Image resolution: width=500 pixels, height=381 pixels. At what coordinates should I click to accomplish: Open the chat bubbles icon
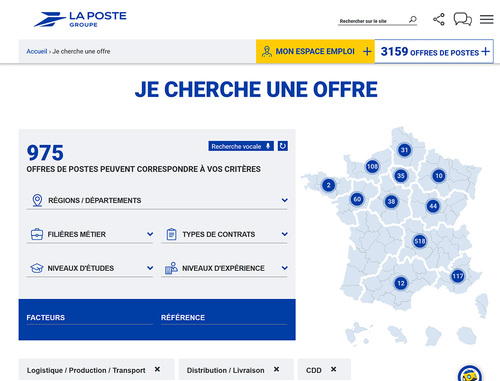click(x=462, y=19)
